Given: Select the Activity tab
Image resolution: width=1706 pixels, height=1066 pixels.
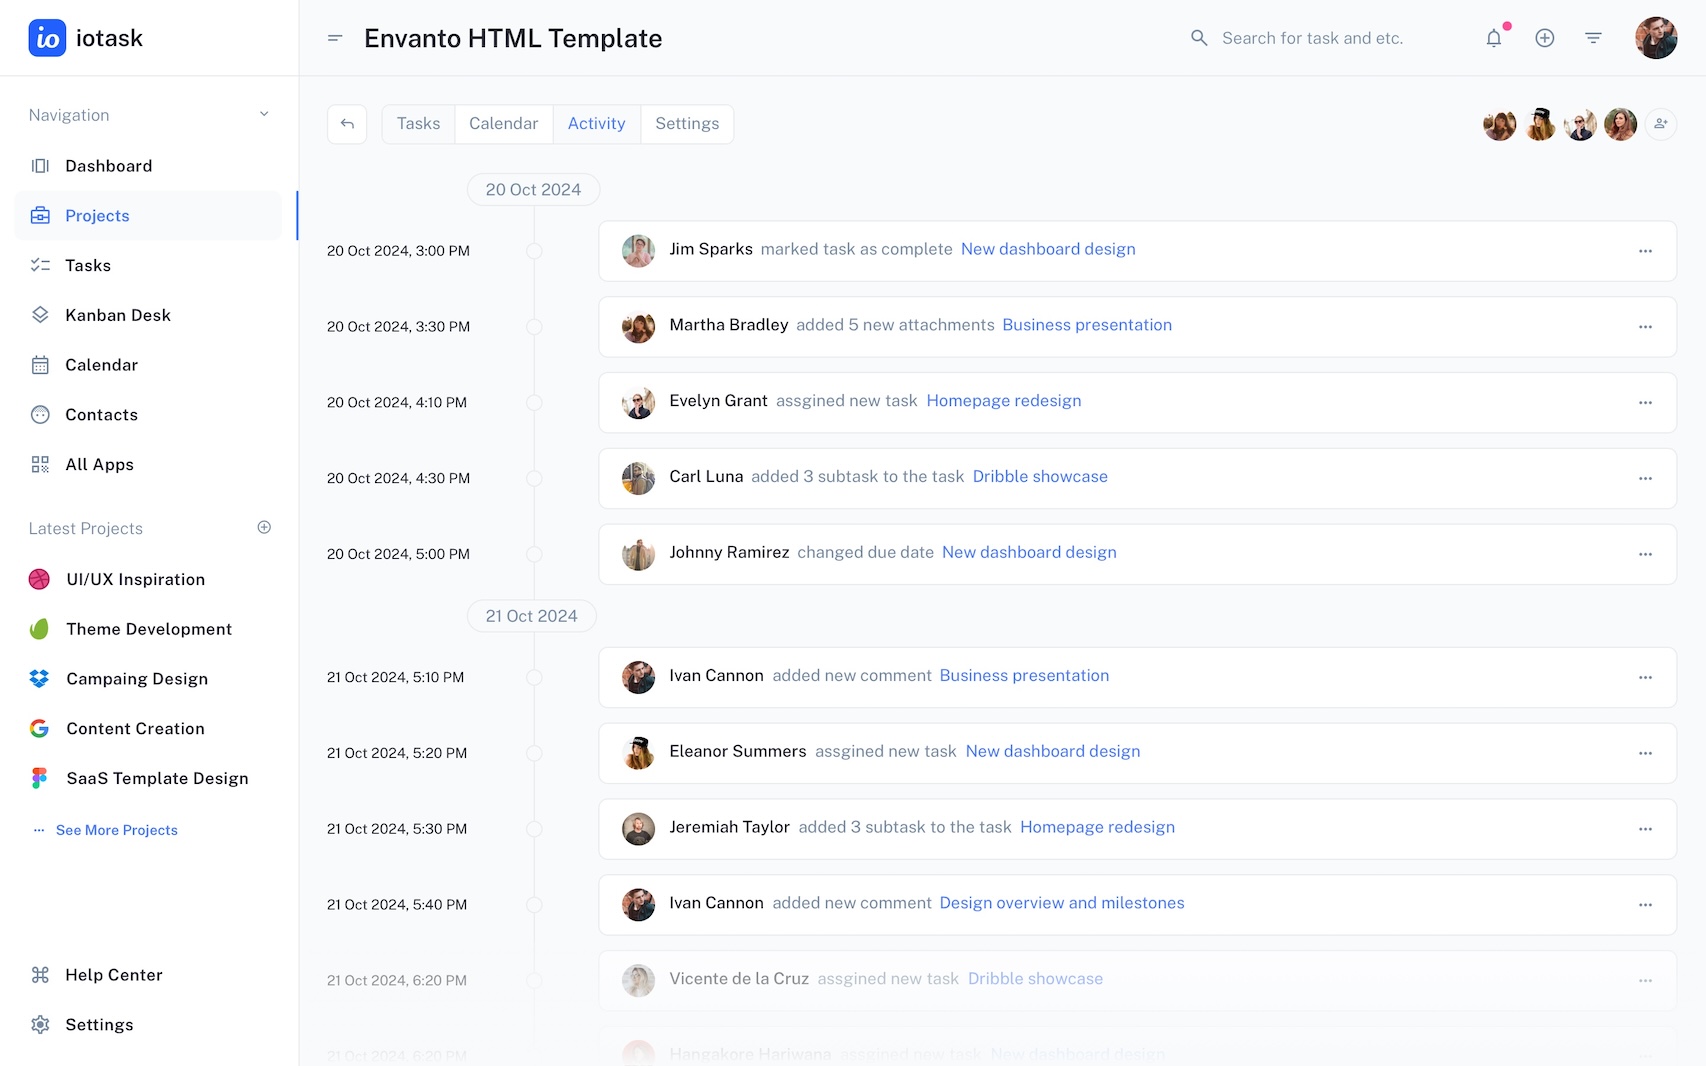Looking at the screenshot, I should pos(596,124).
